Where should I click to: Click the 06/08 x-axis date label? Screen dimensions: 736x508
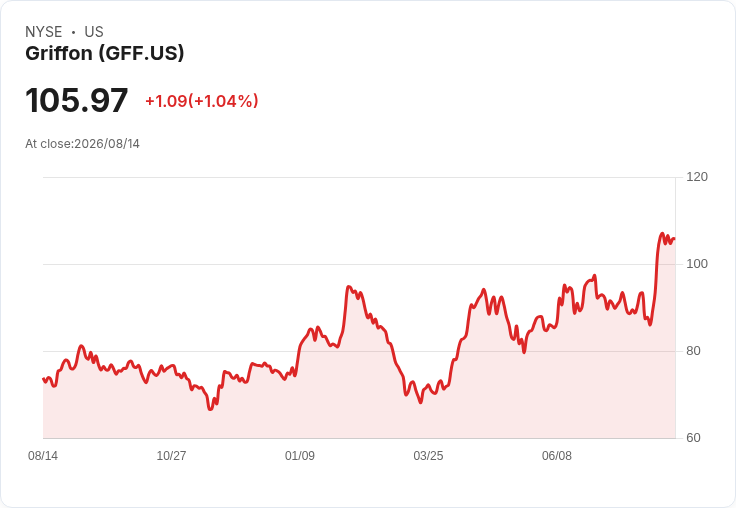click(557, 455)
